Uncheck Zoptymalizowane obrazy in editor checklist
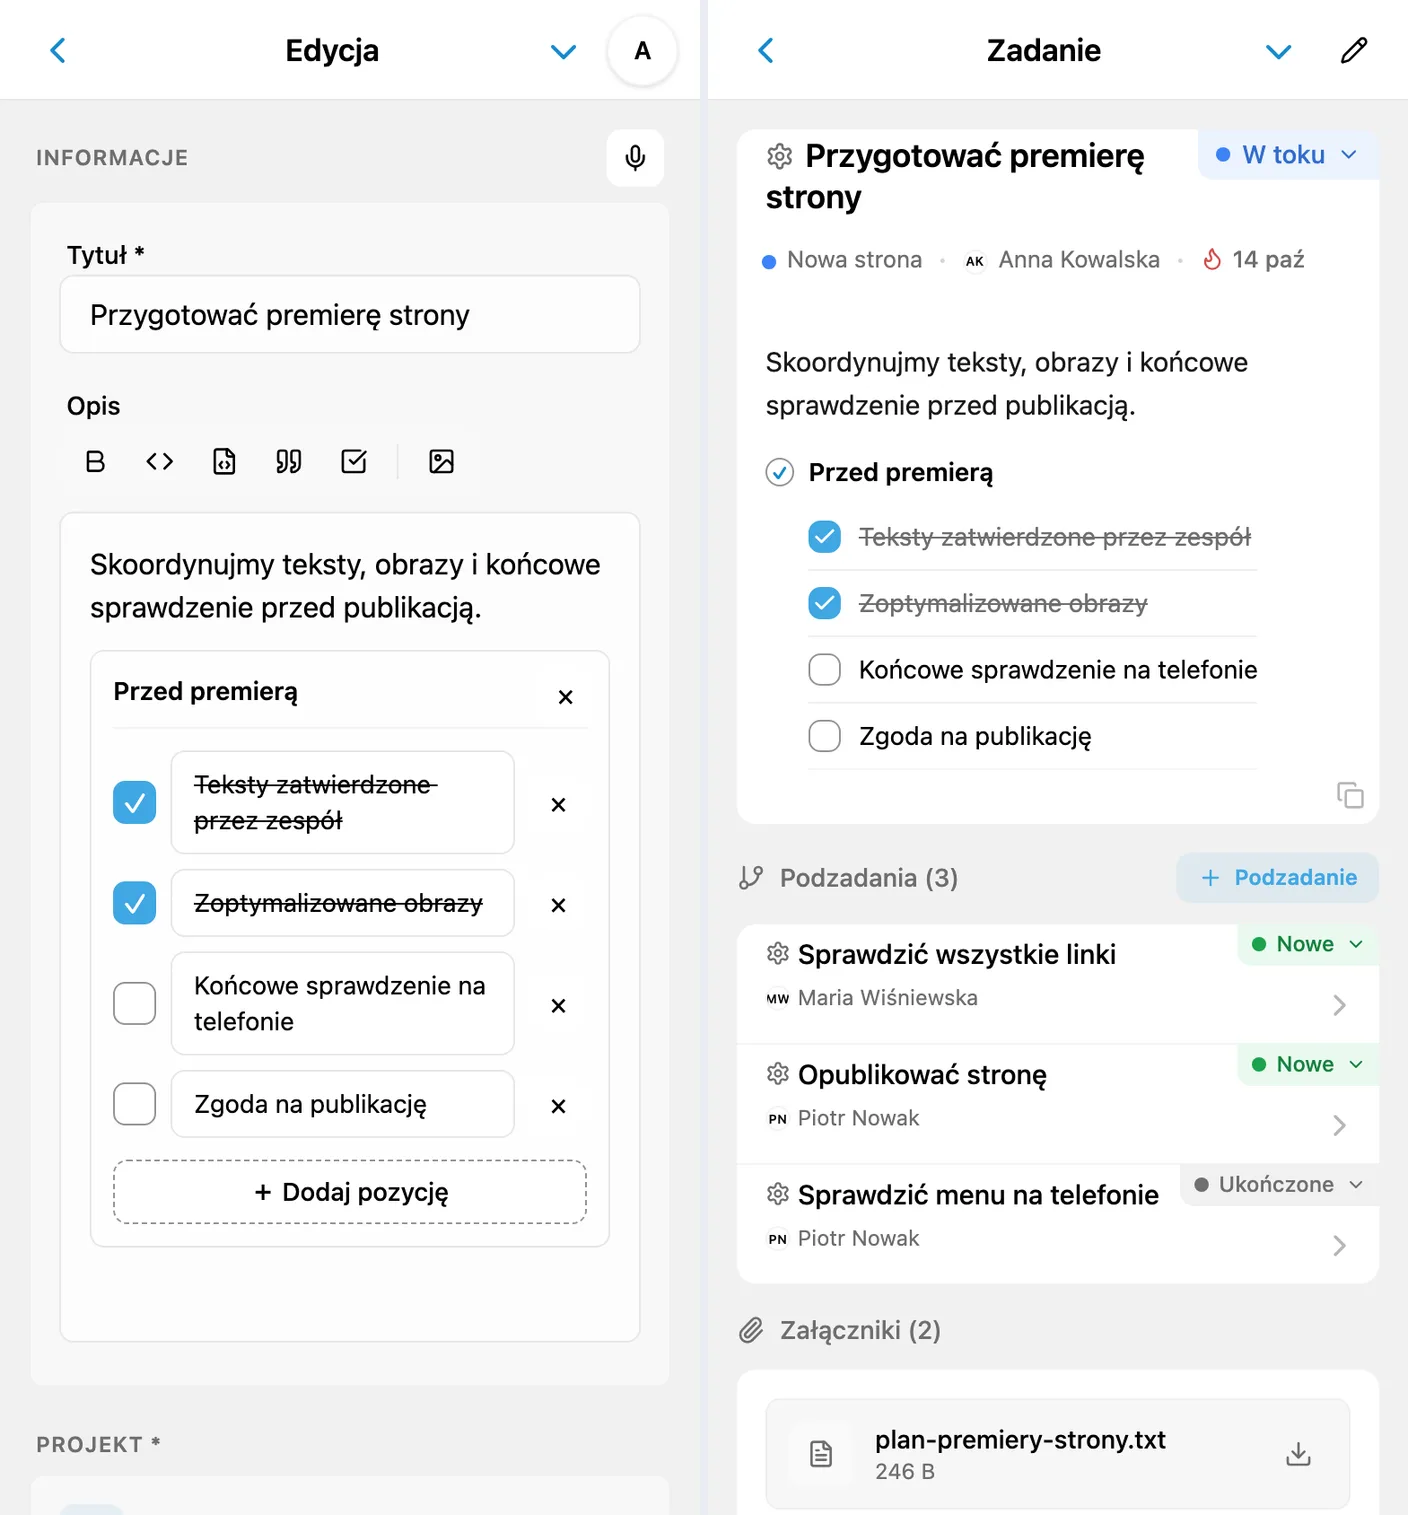The image size is (1408, 1515). [134, 903]
